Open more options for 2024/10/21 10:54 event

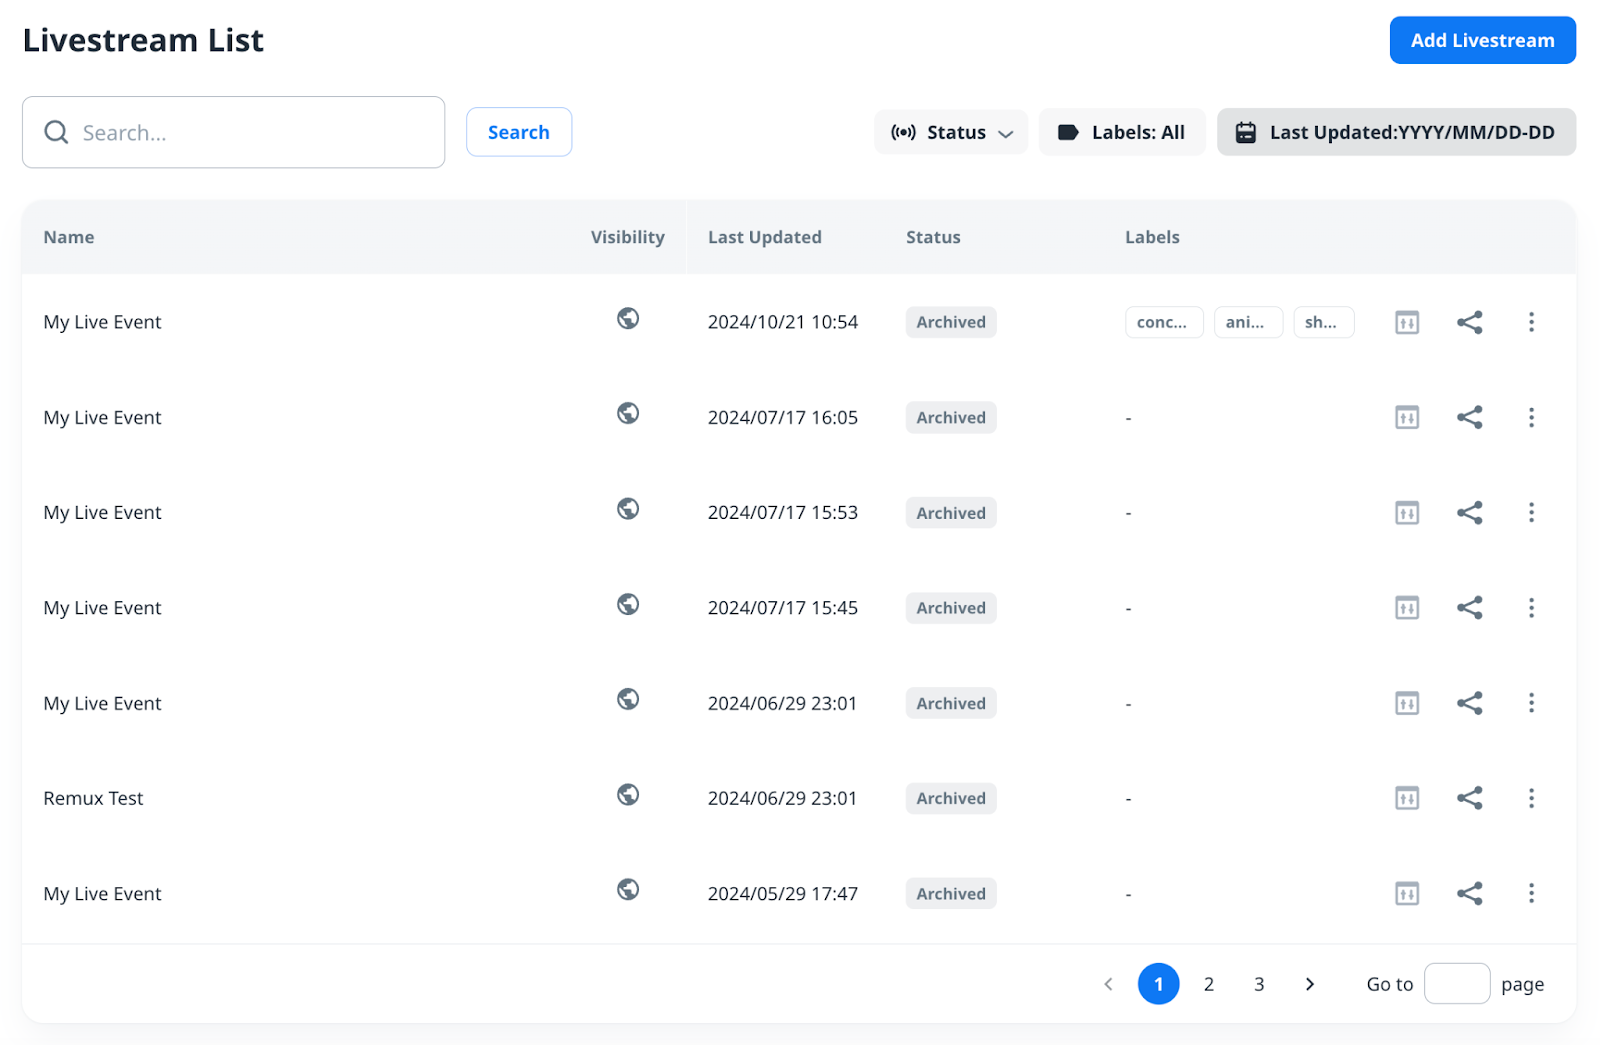tap(1531, 322)
